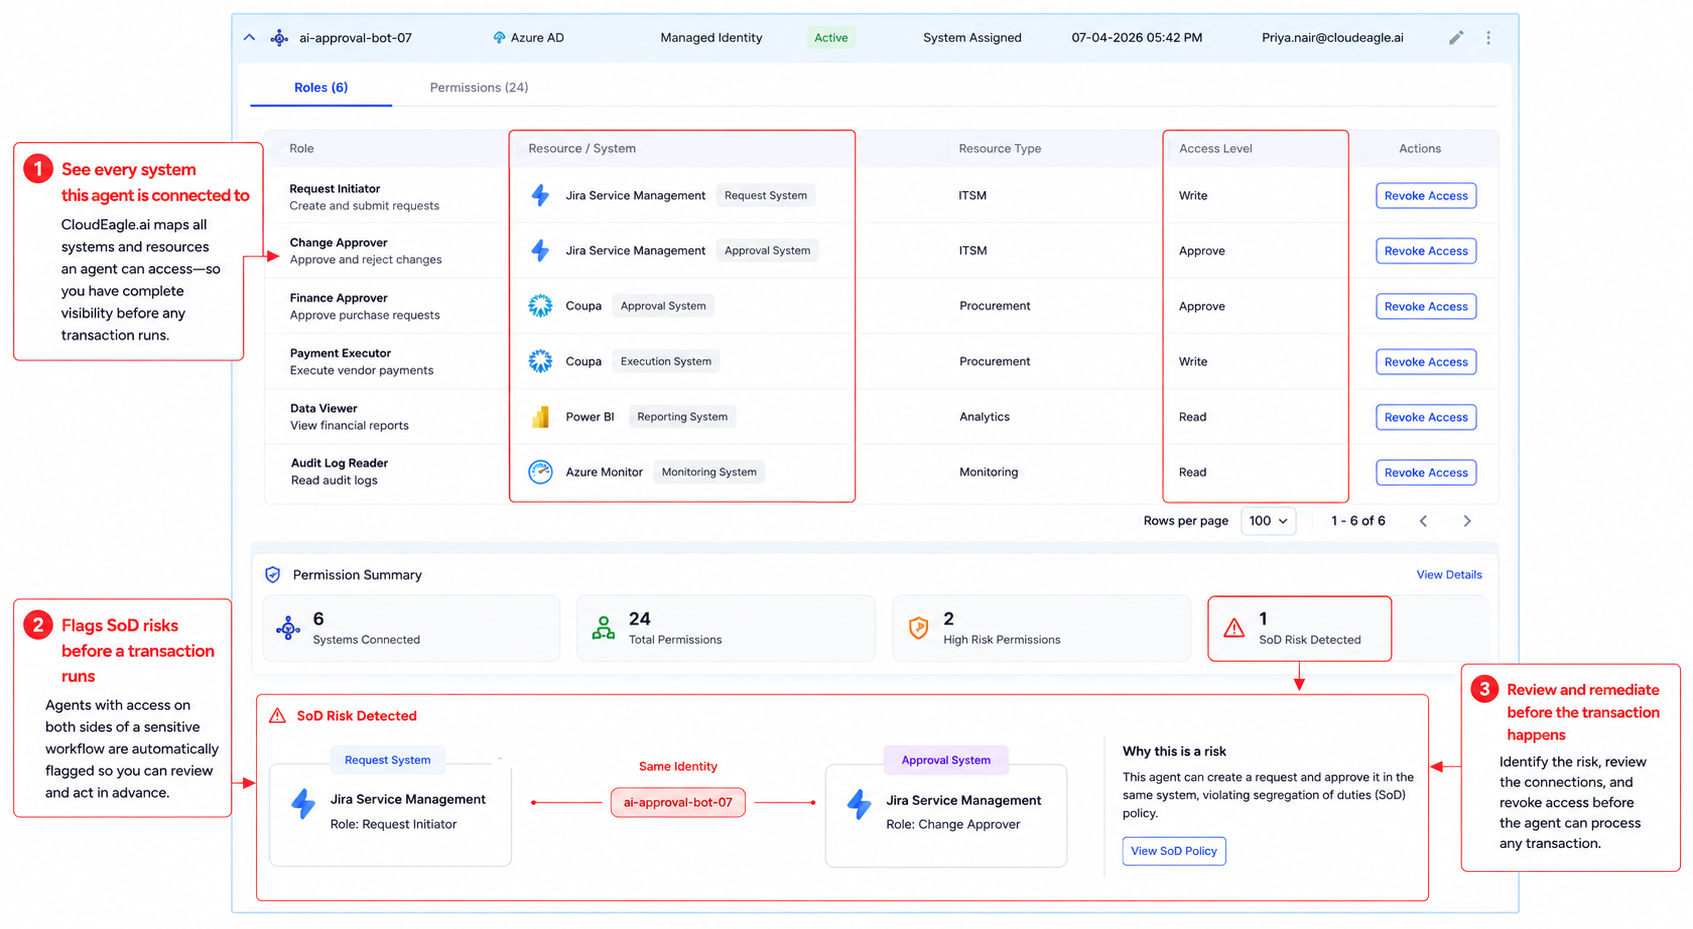Click the Total Permissions hierarchy icon
Screen dimensions: 1693x929
603,628
